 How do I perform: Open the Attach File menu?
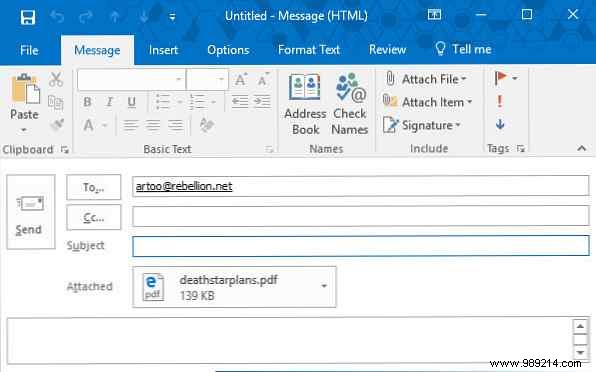click(426, 79)
